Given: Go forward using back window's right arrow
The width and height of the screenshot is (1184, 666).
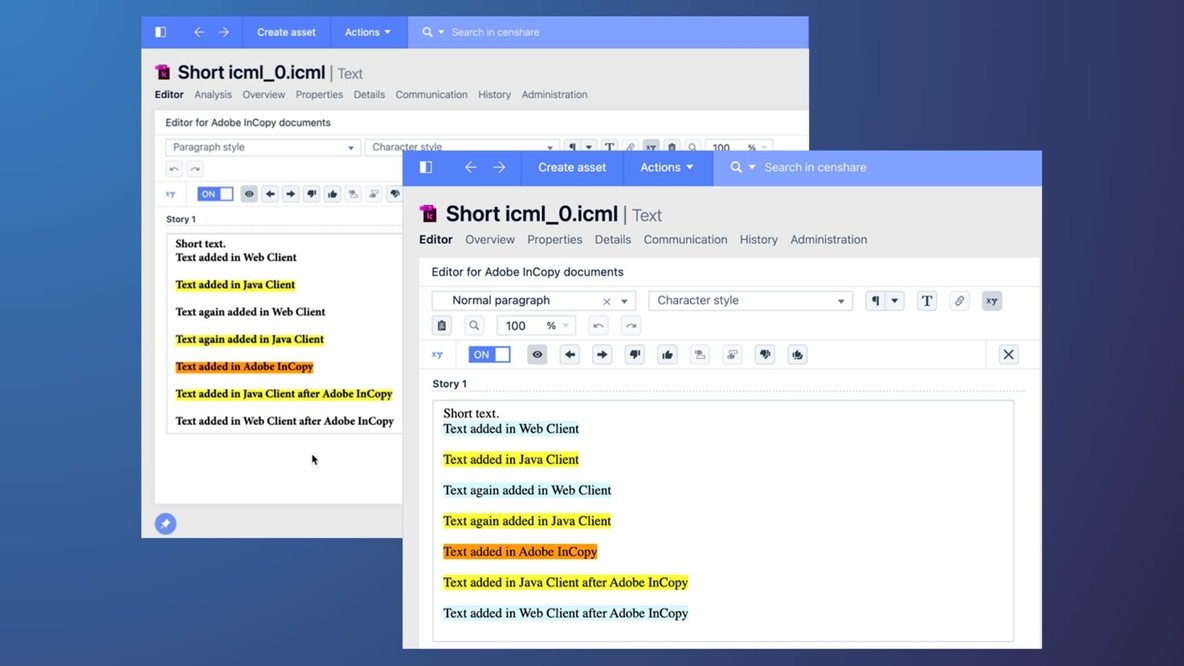Looking at the screenshot, I should (224, 32).
